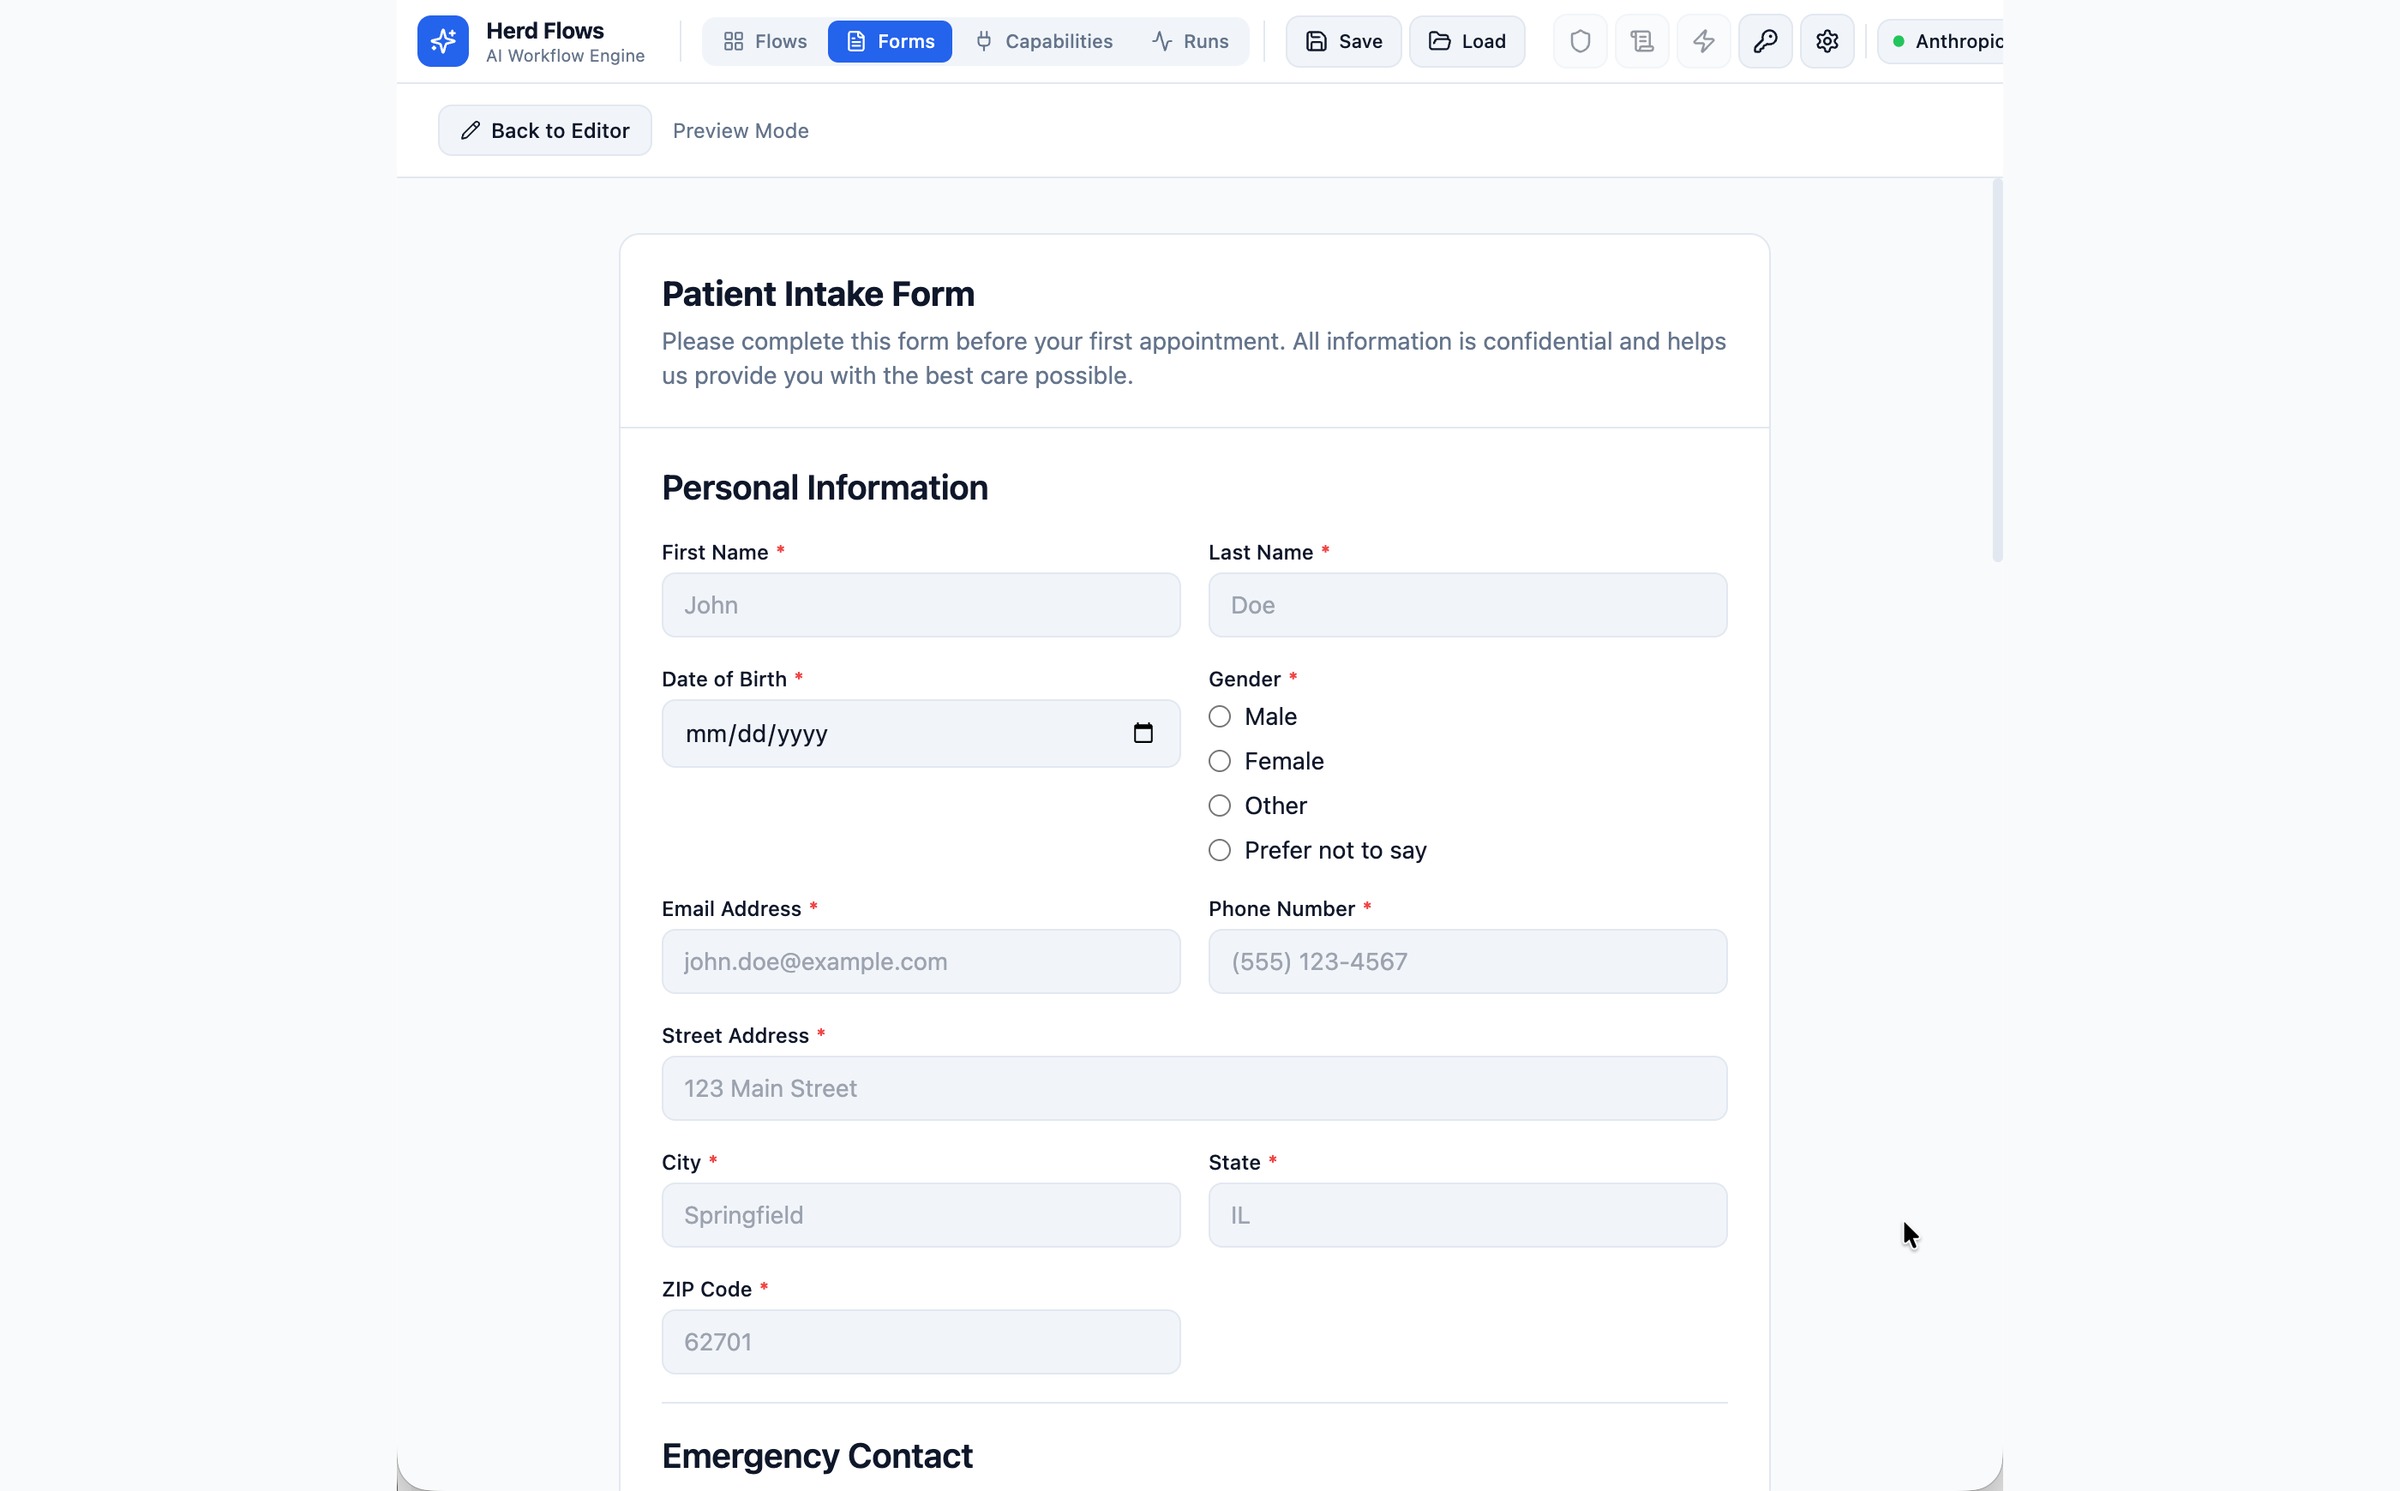The height and width of the screenshot is (1491, 2400).
Task: Open the key (API keys) icon
Action: click(x=1765, y=41)
